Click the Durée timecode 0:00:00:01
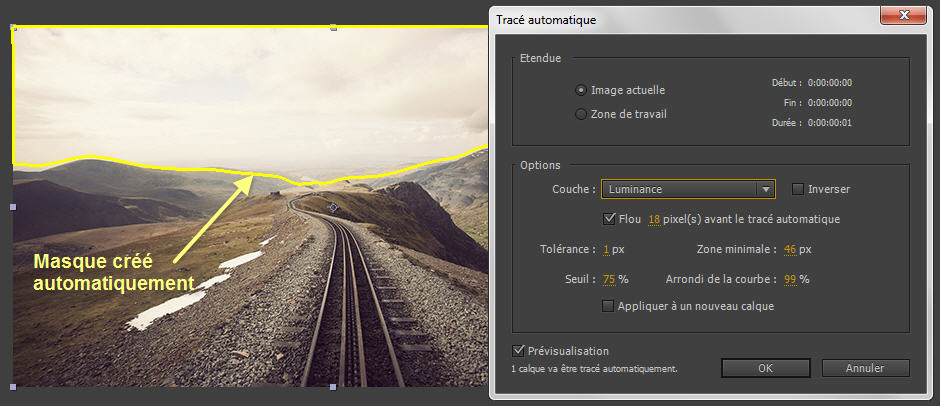The height and width of the screenshot is (406, 940). point(830,123)
